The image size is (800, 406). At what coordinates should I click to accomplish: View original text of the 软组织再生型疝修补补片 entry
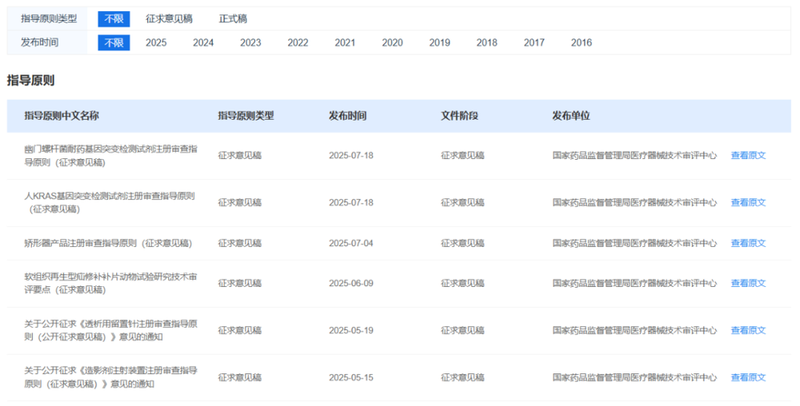[748, 283]
